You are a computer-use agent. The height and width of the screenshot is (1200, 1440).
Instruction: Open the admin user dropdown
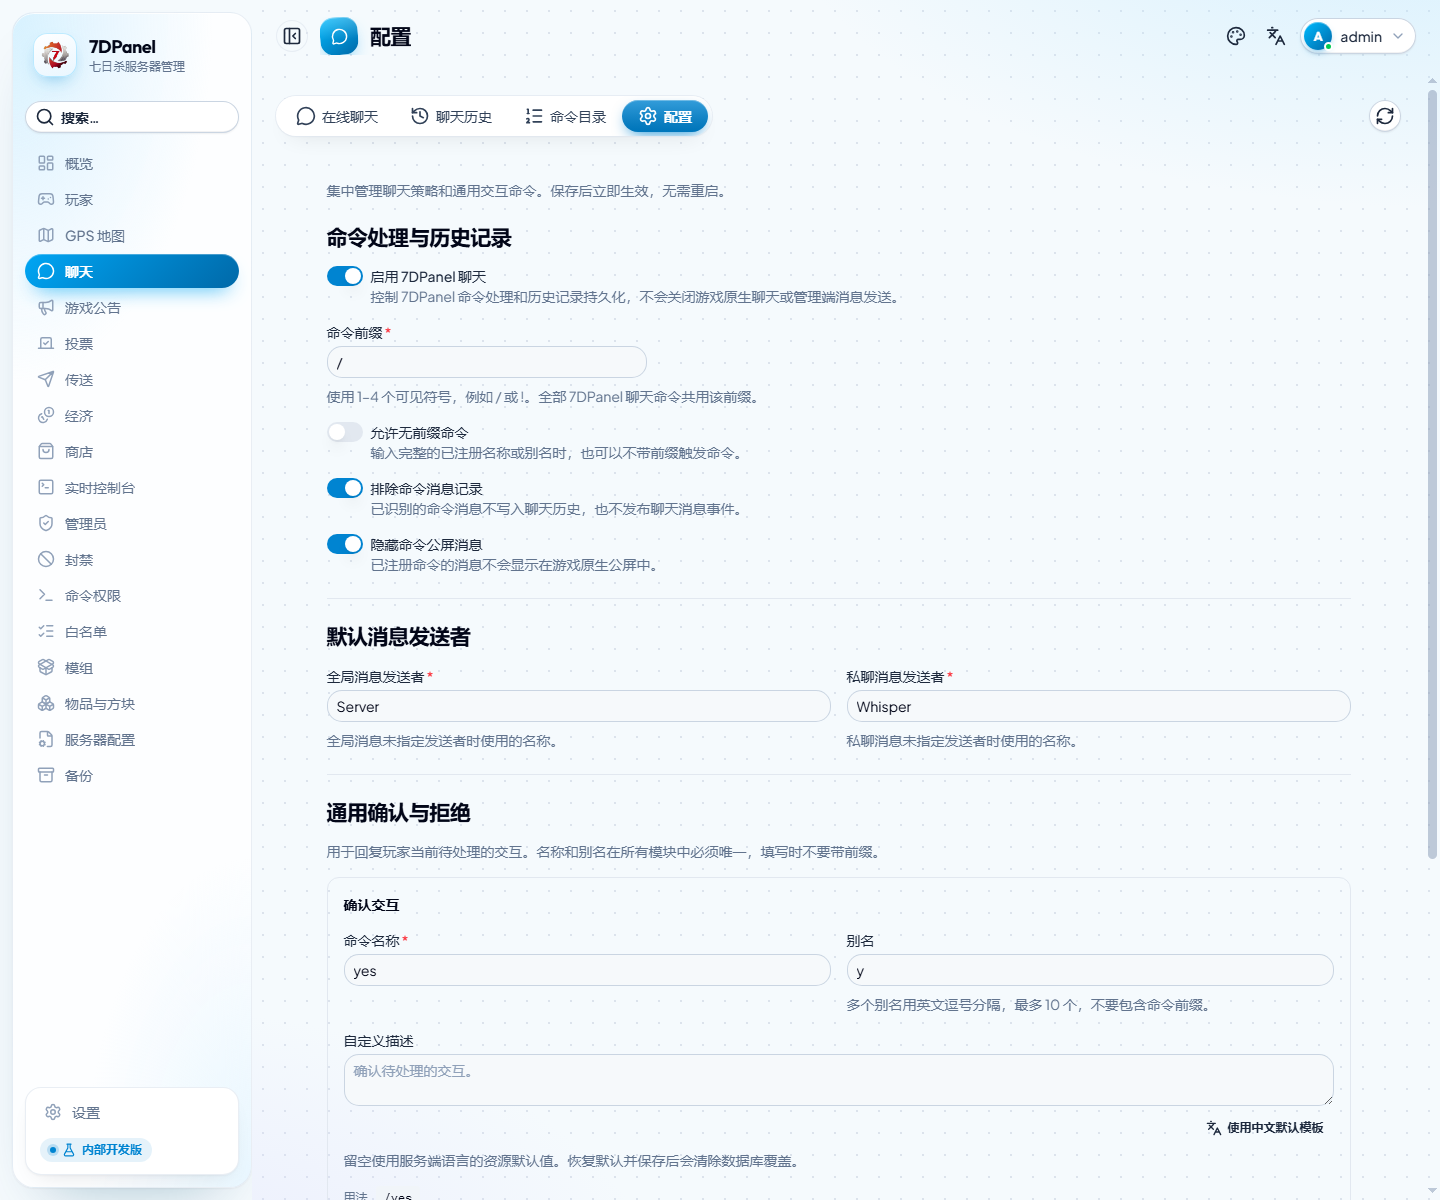1358,37
